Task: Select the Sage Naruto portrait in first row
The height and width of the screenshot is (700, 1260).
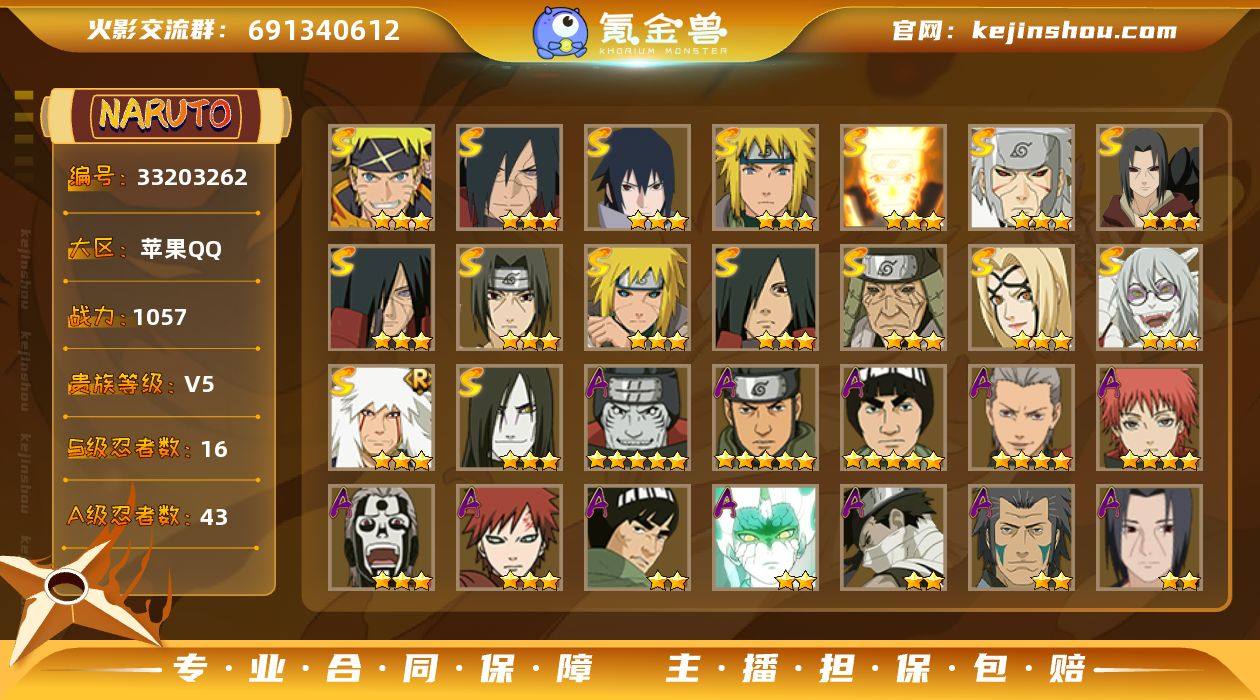Action: 381,178
